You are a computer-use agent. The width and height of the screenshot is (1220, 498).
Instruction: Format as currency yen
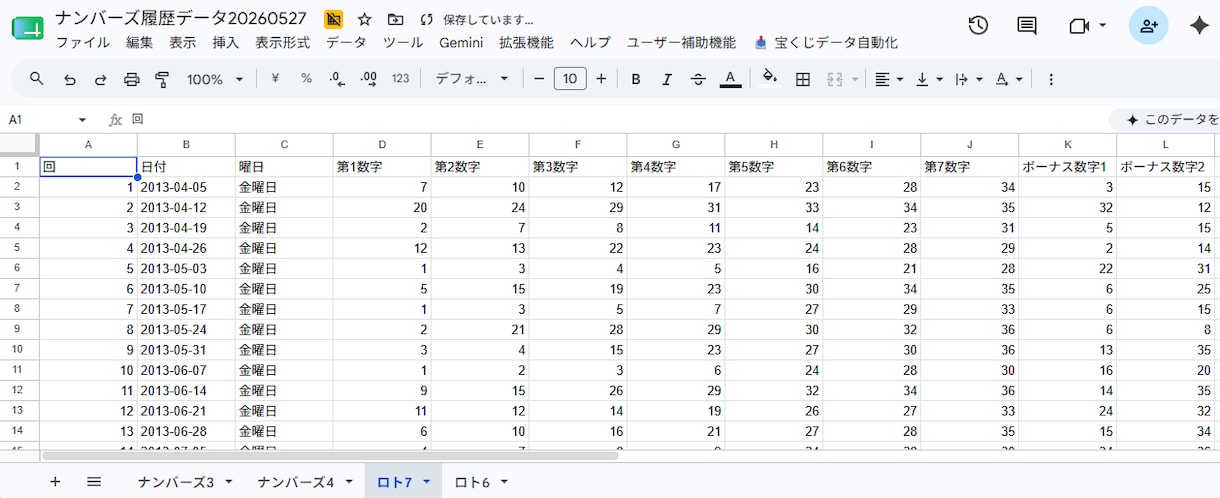(275, 79)
